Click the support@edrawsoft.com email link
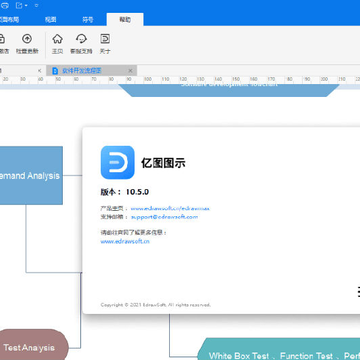This screenshot has height=360, width=360. [x=164, y=217]
